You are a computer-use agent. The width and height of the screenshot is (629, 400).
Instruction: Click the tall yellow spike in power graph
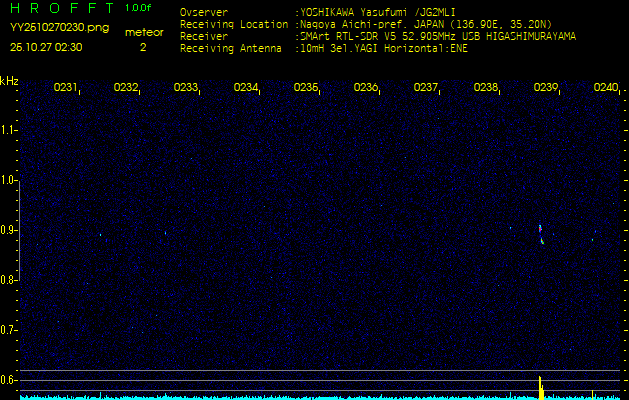(540, 386)
